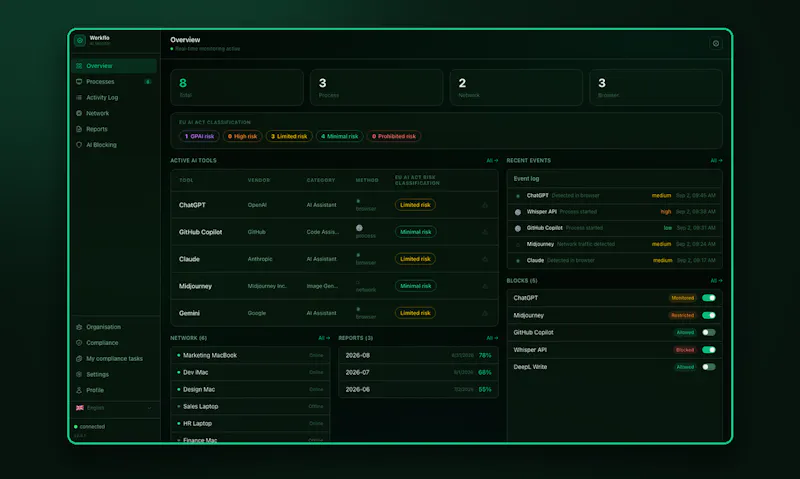Open the settings gear icon in header
This screenshot has width=800, height=479.
pyautogui.click(x=716, y=43)
